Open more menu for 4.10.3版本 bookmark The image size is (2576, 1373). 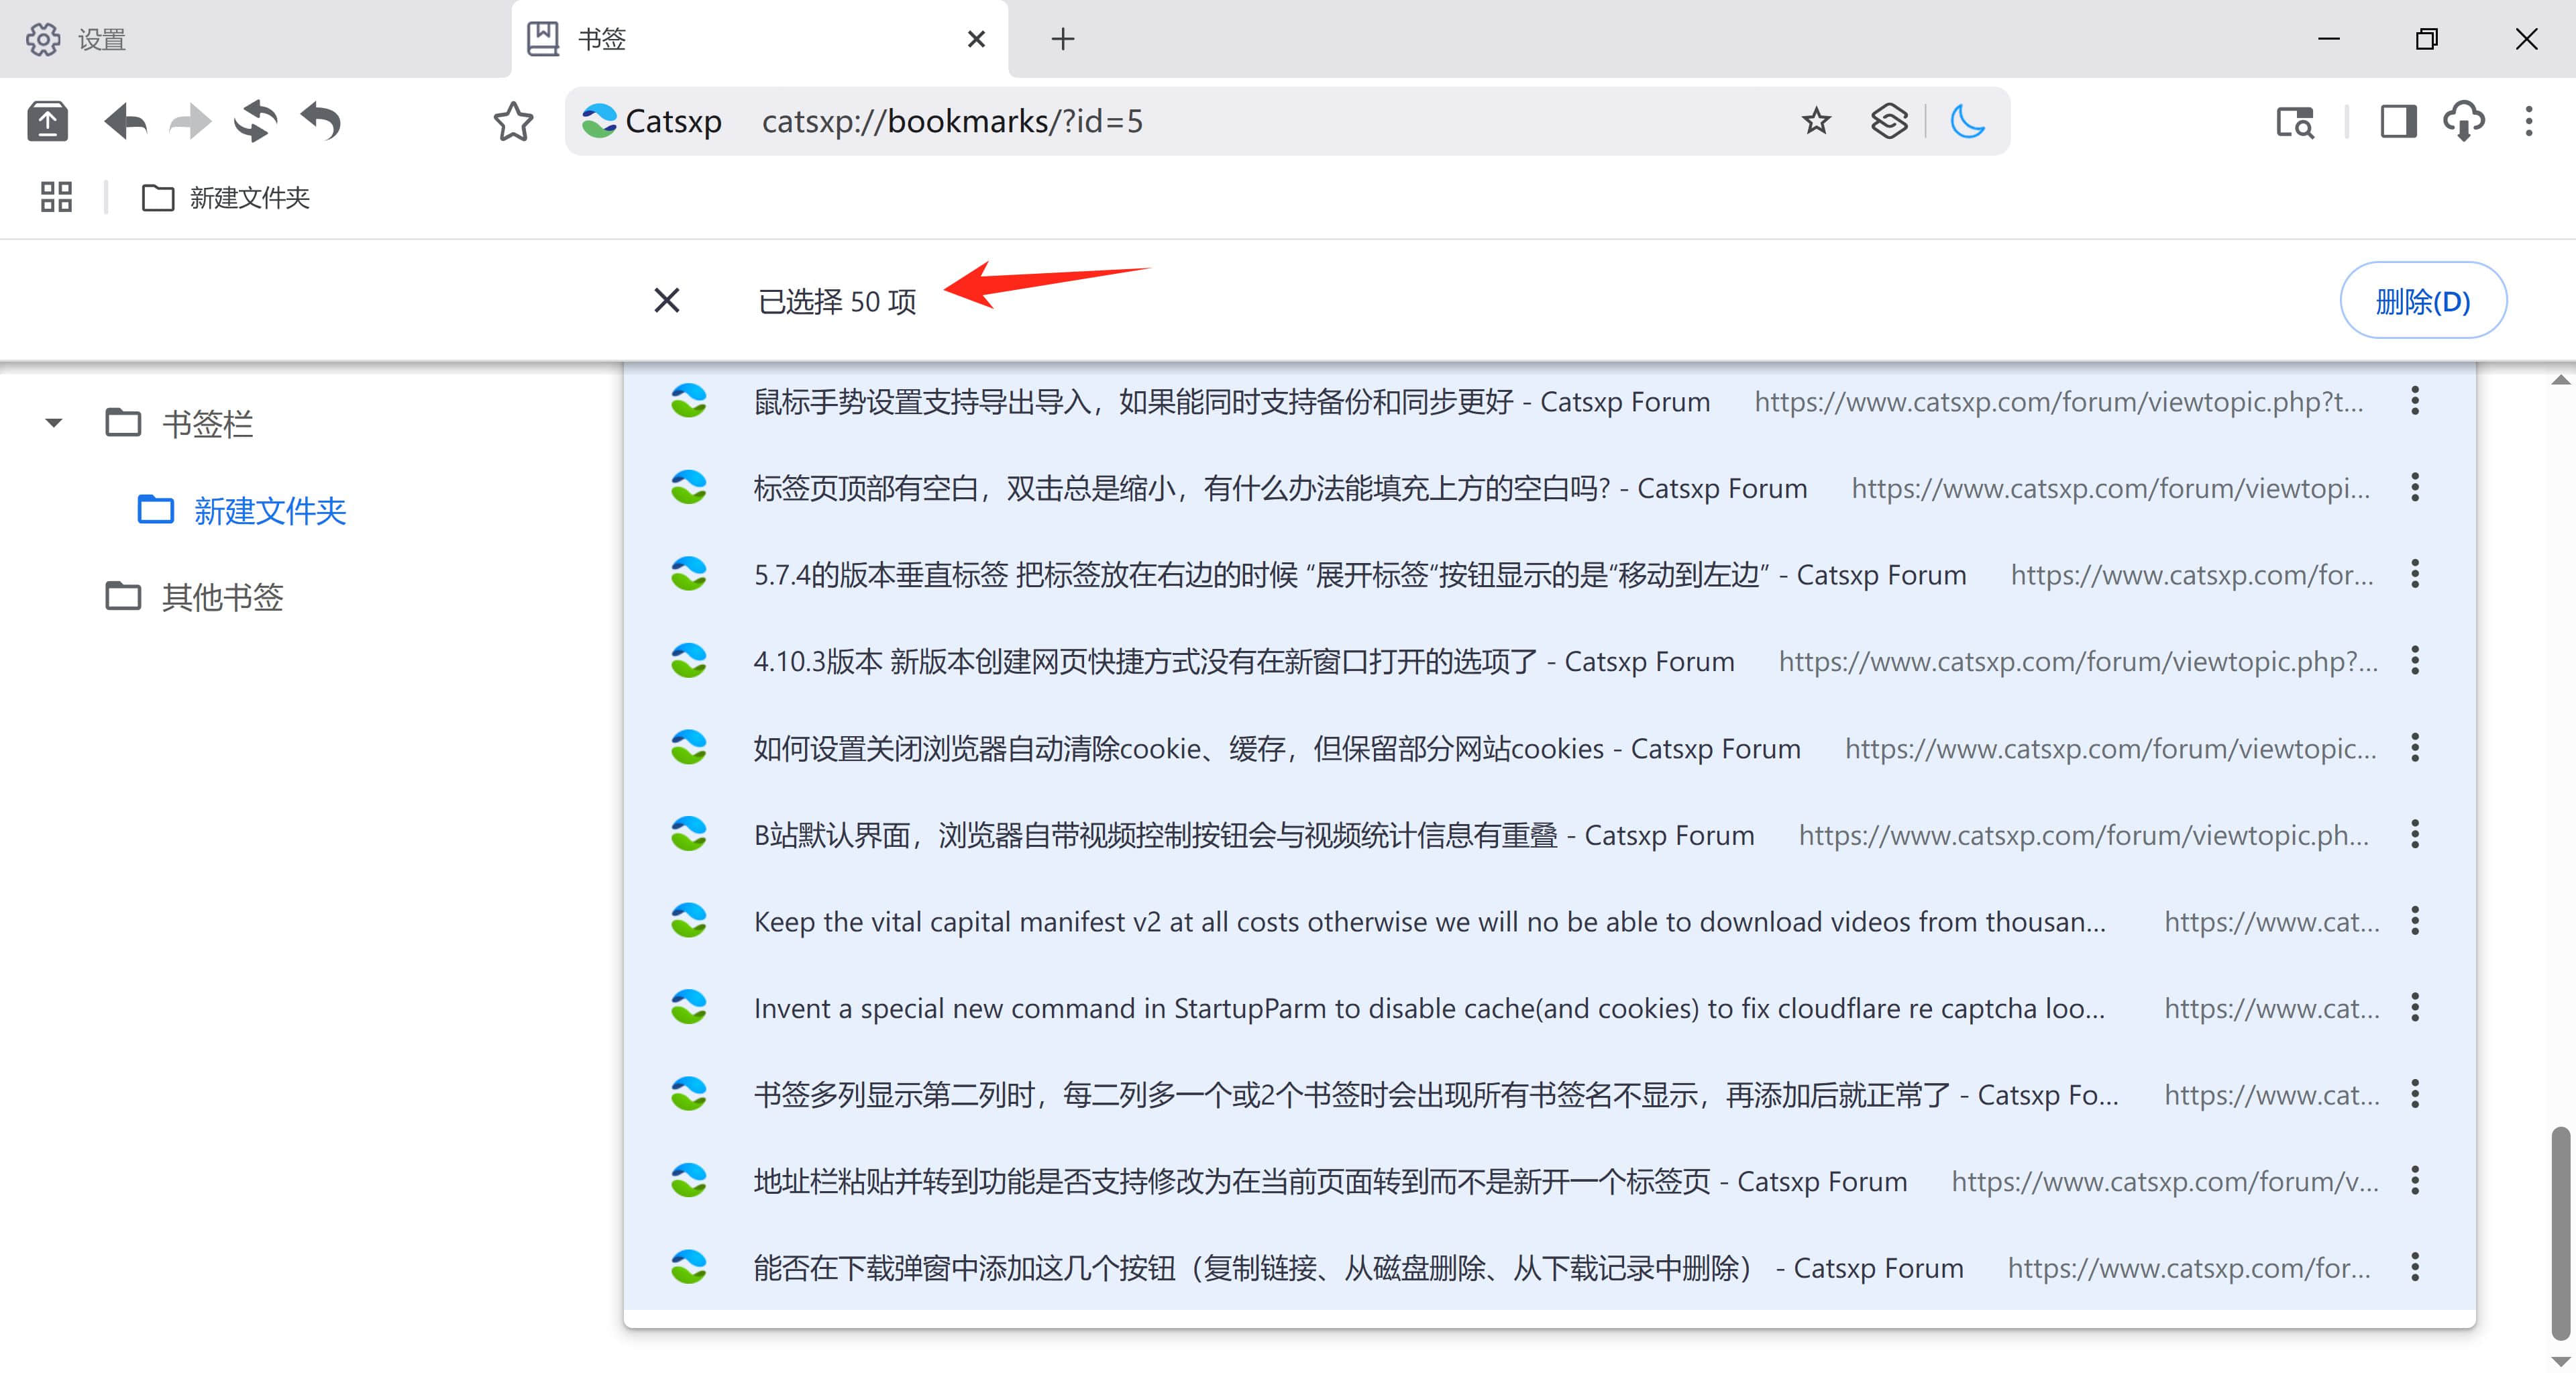click(2414, 661)
